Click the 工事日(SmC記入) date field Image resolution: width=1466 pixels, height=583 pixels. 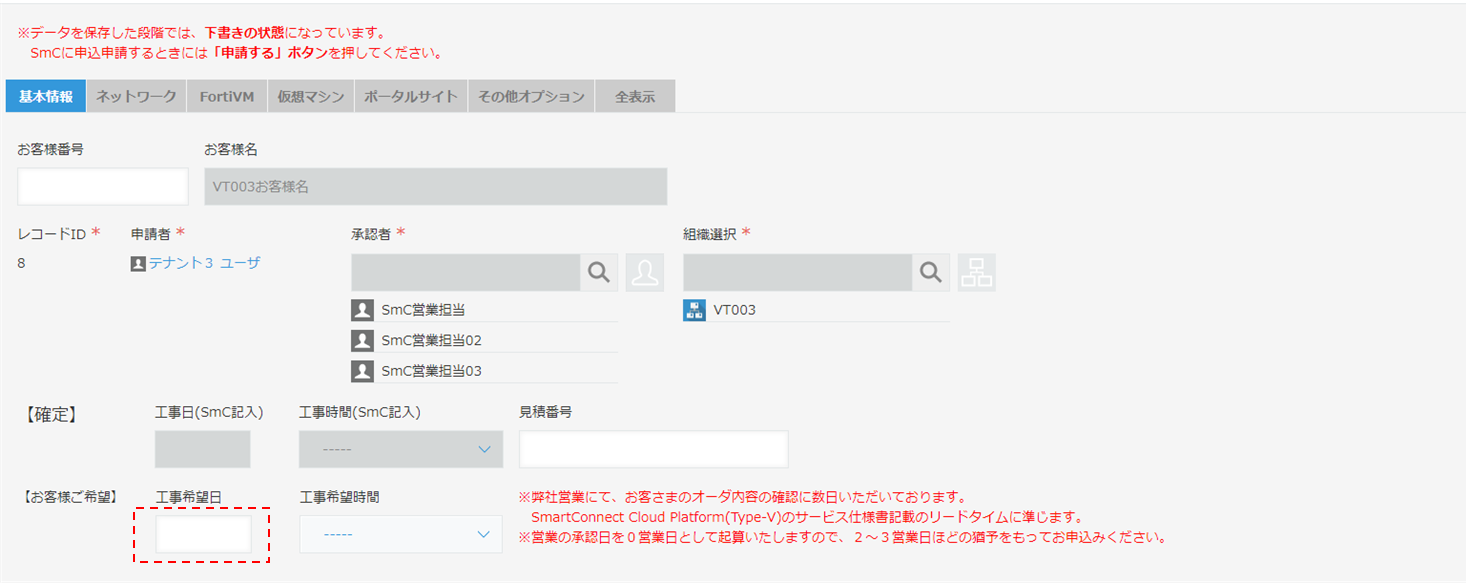(203, 449)
